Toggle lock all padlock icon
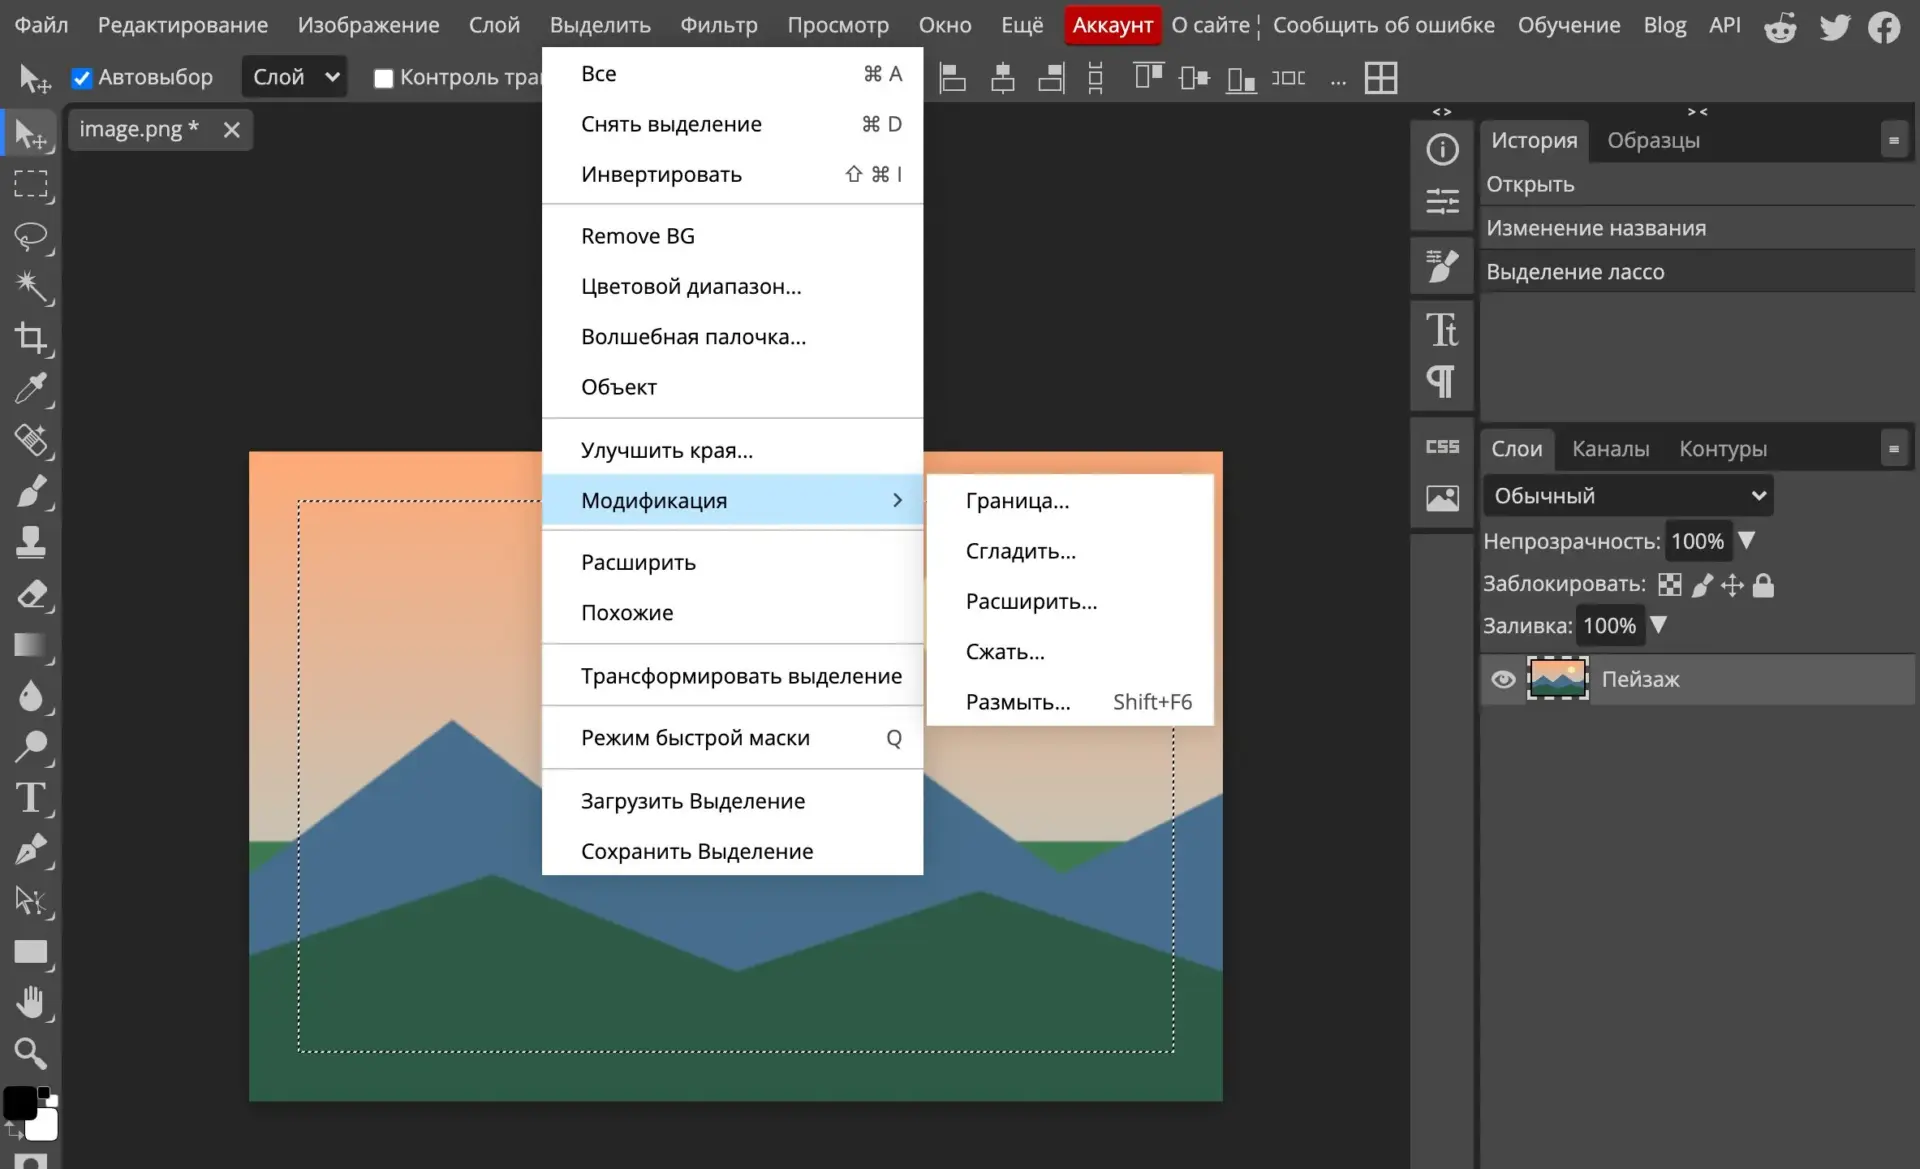 [1763, 585]
